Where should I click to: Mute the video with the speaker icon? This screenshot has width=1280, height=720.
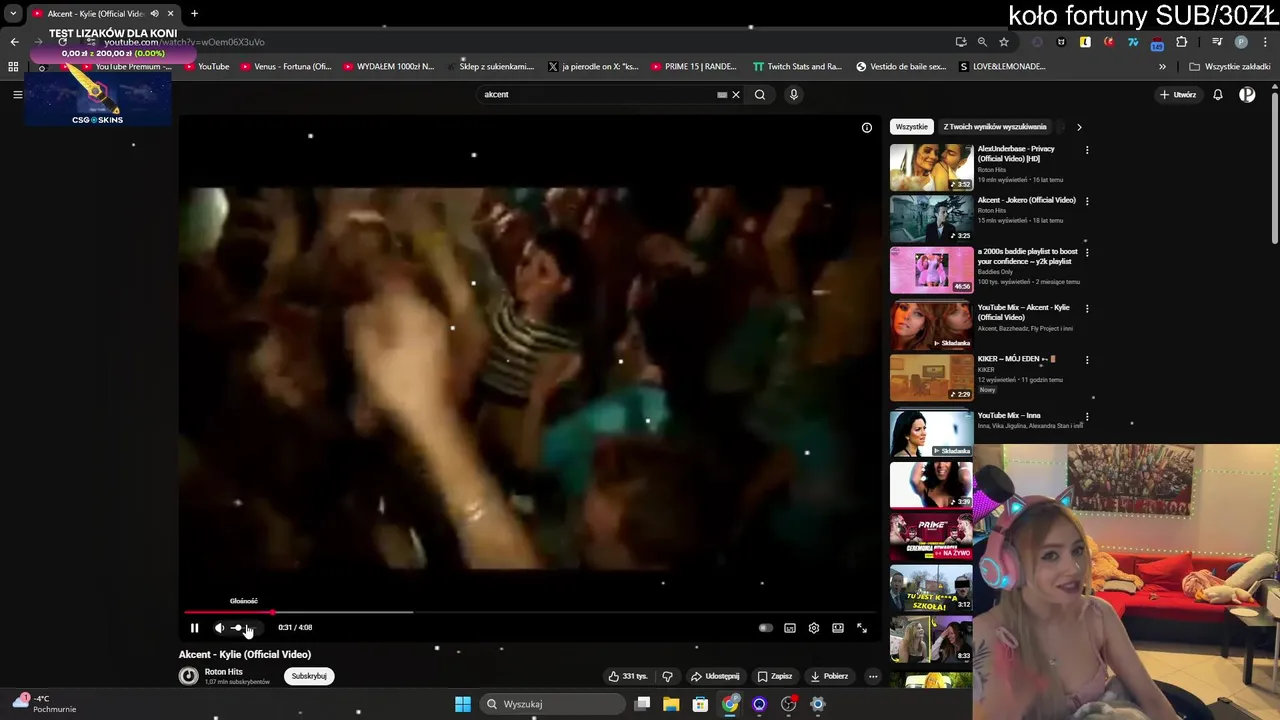pos(219,628)
